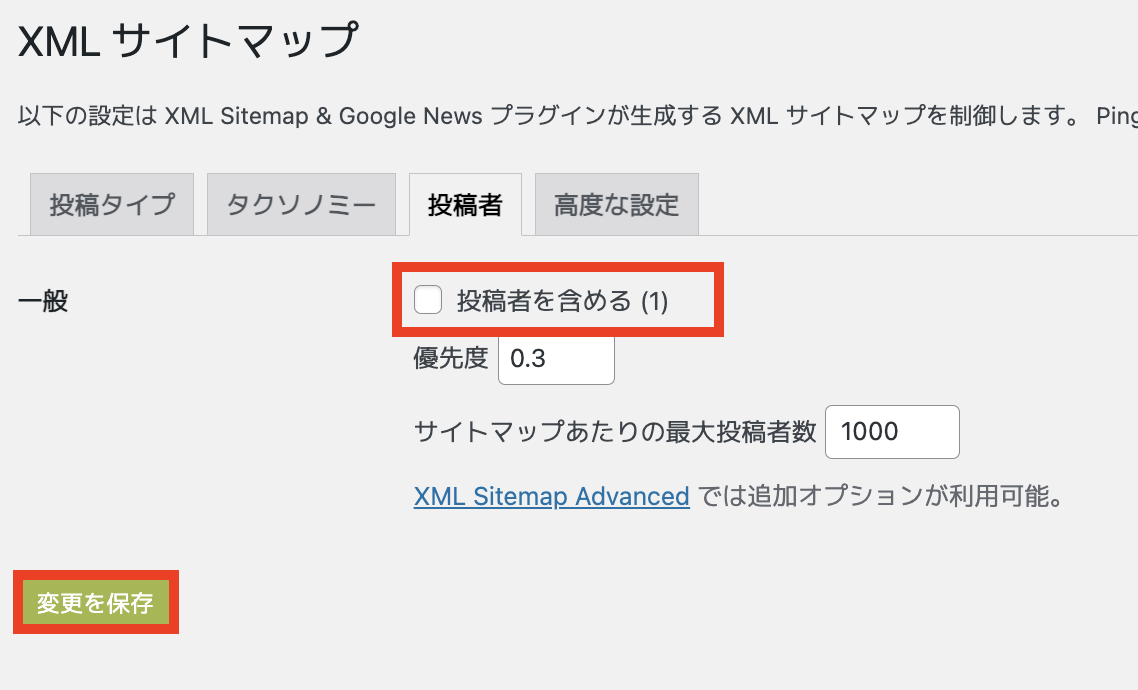Save settings with 変更を保存 button

[96, 602]
